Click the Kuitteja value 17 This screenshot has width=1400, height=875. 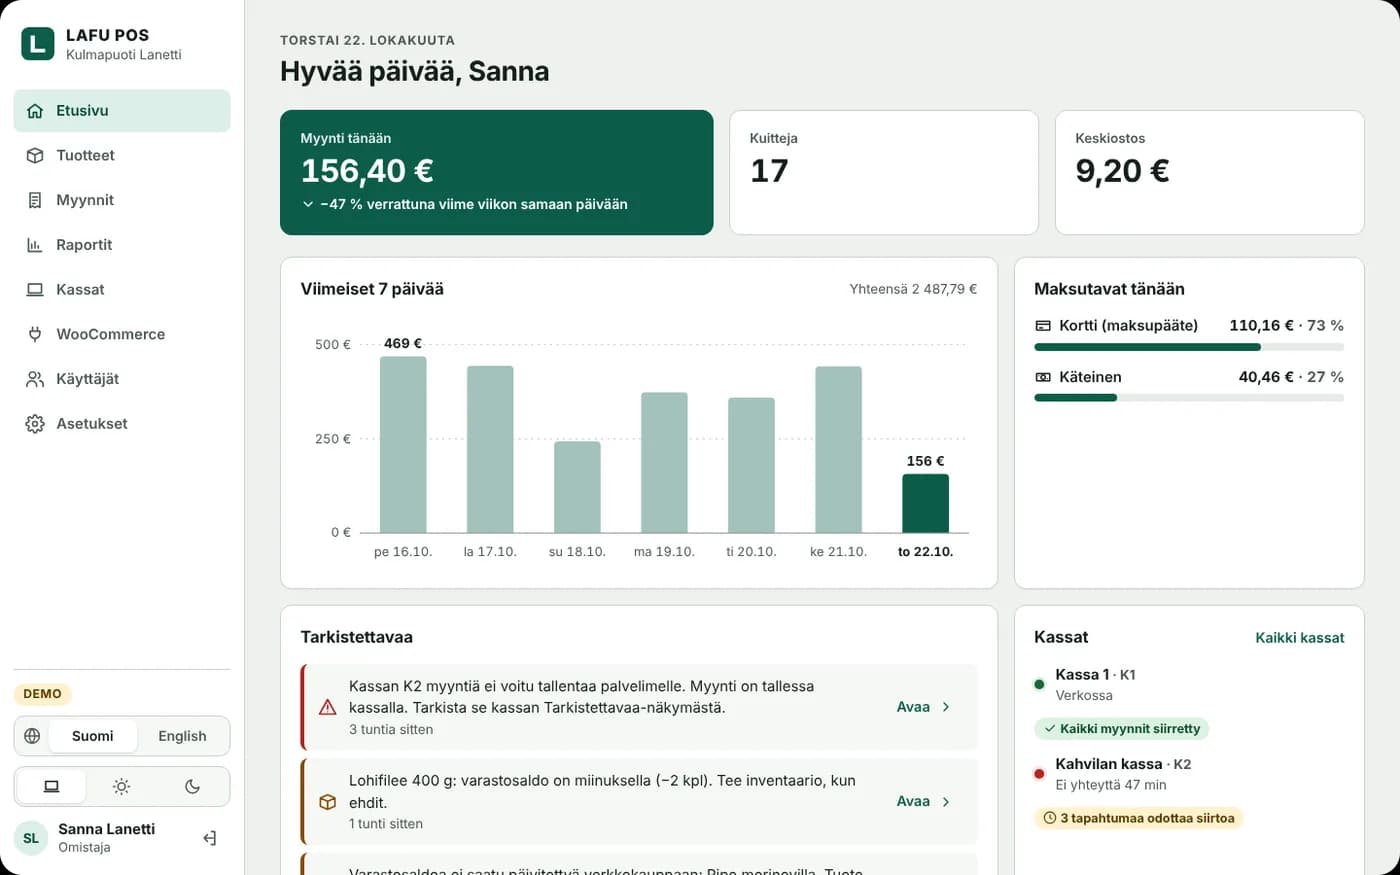coord(769,171)
